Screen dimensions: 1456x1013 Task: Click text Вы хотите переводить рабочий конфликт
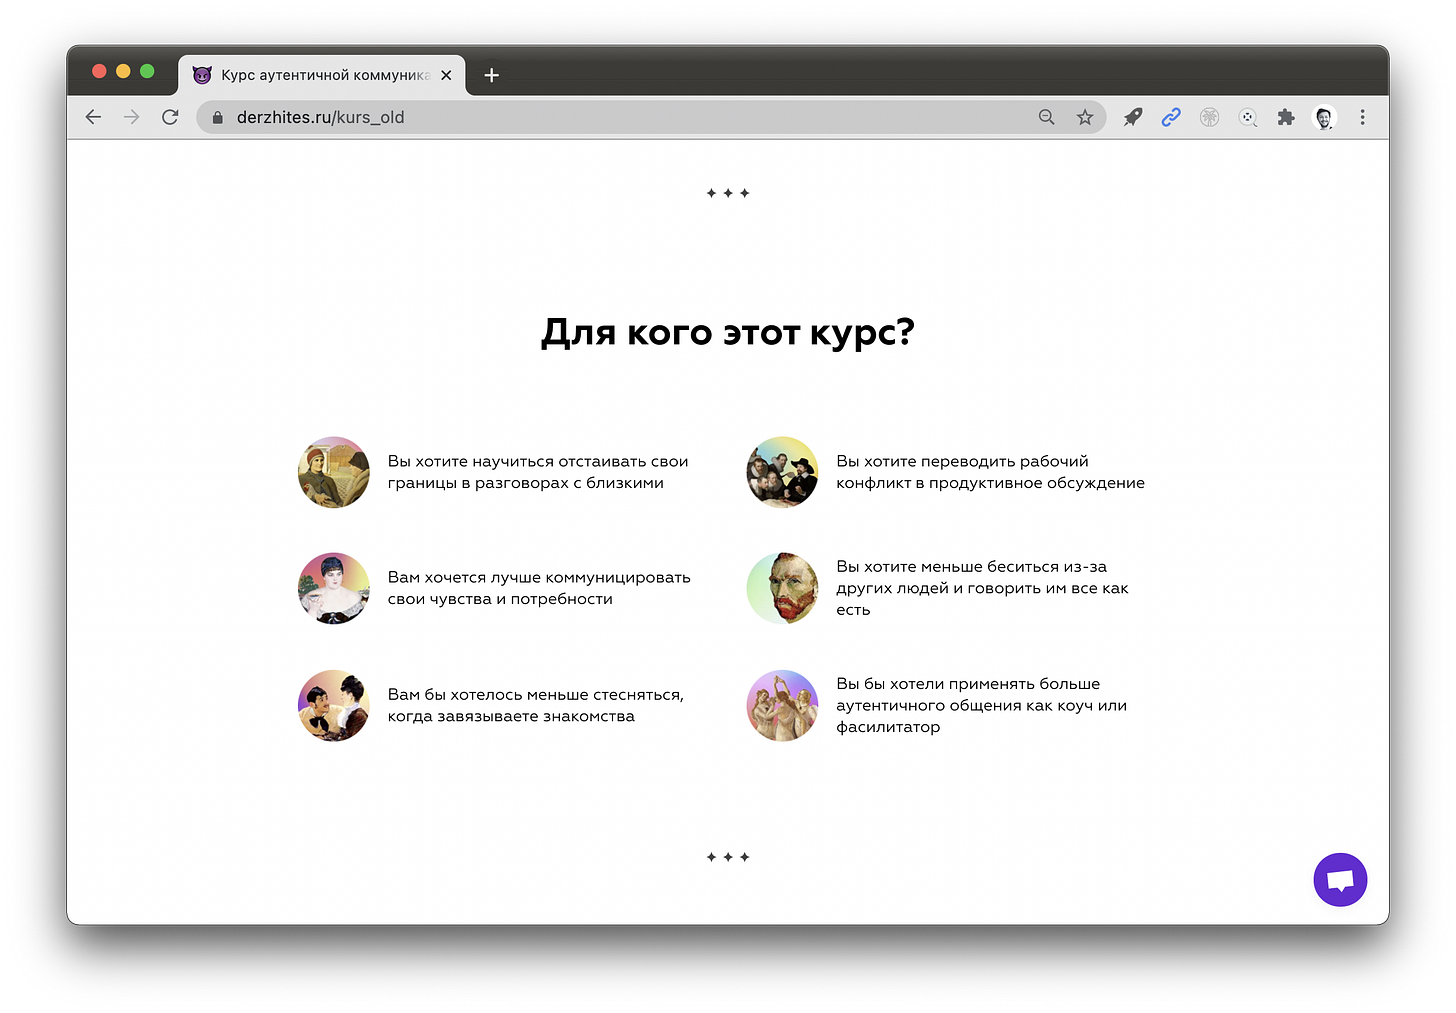point(990,472)
